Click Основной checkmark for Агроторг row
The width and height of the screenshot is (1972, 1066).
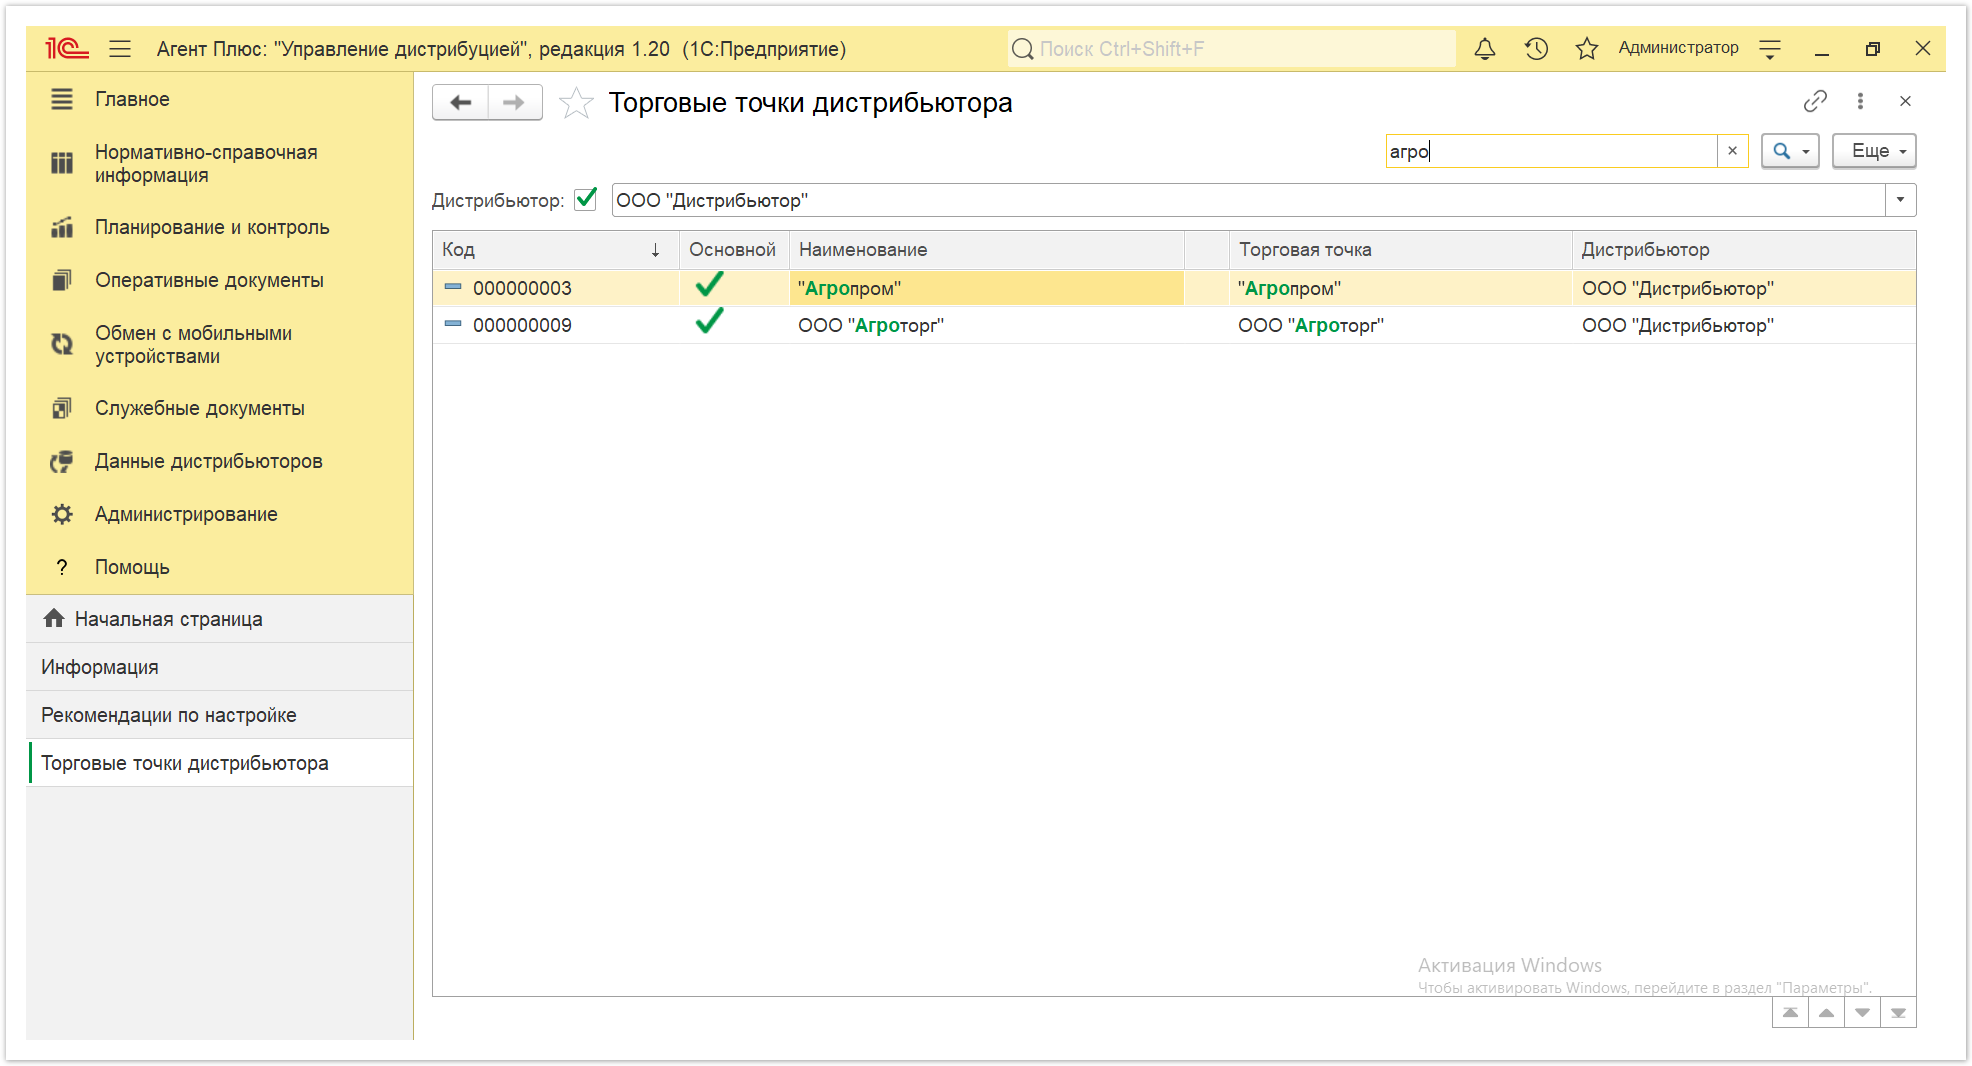pos(709,322)
